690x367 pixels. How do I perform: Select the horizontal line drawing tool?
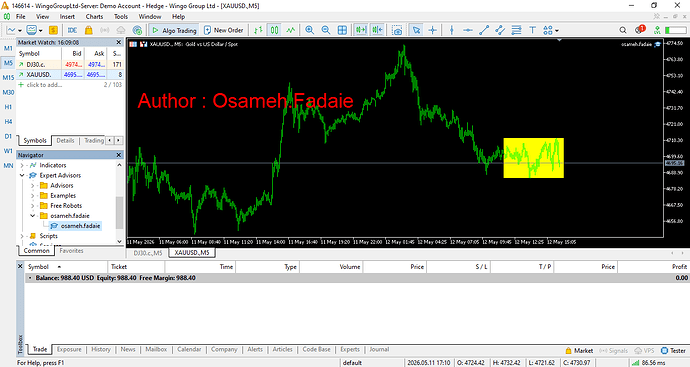coord(468,30)
